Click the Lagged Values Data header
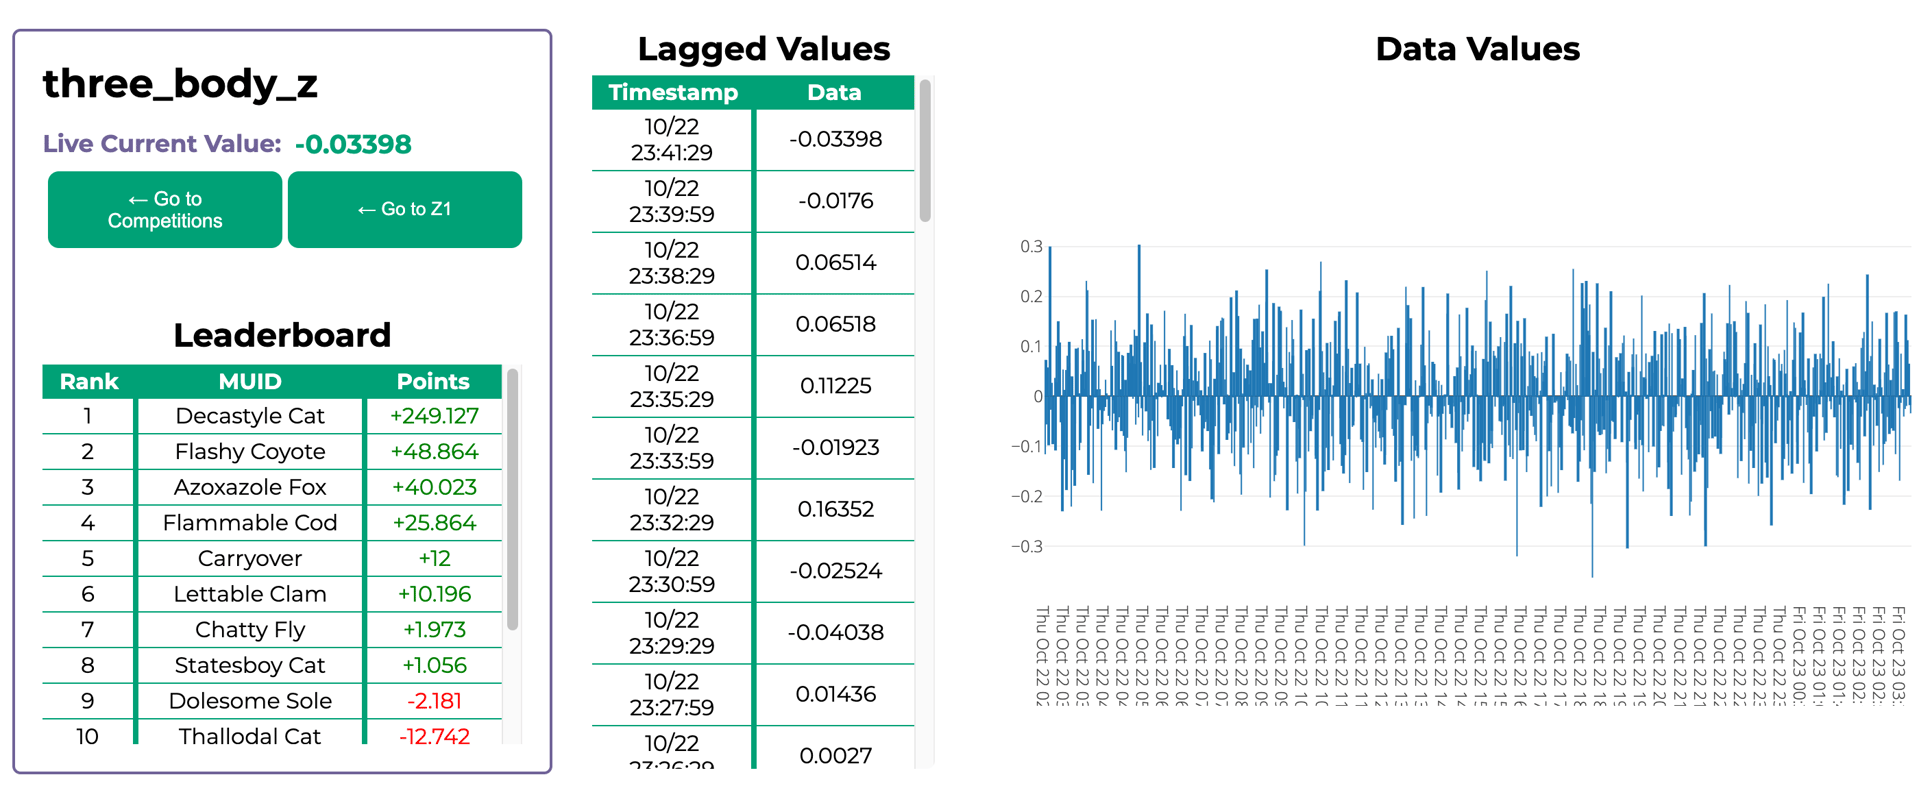The width and height of the screenshot is (1930, 788). pyautogui.click(x=834, y=93)
